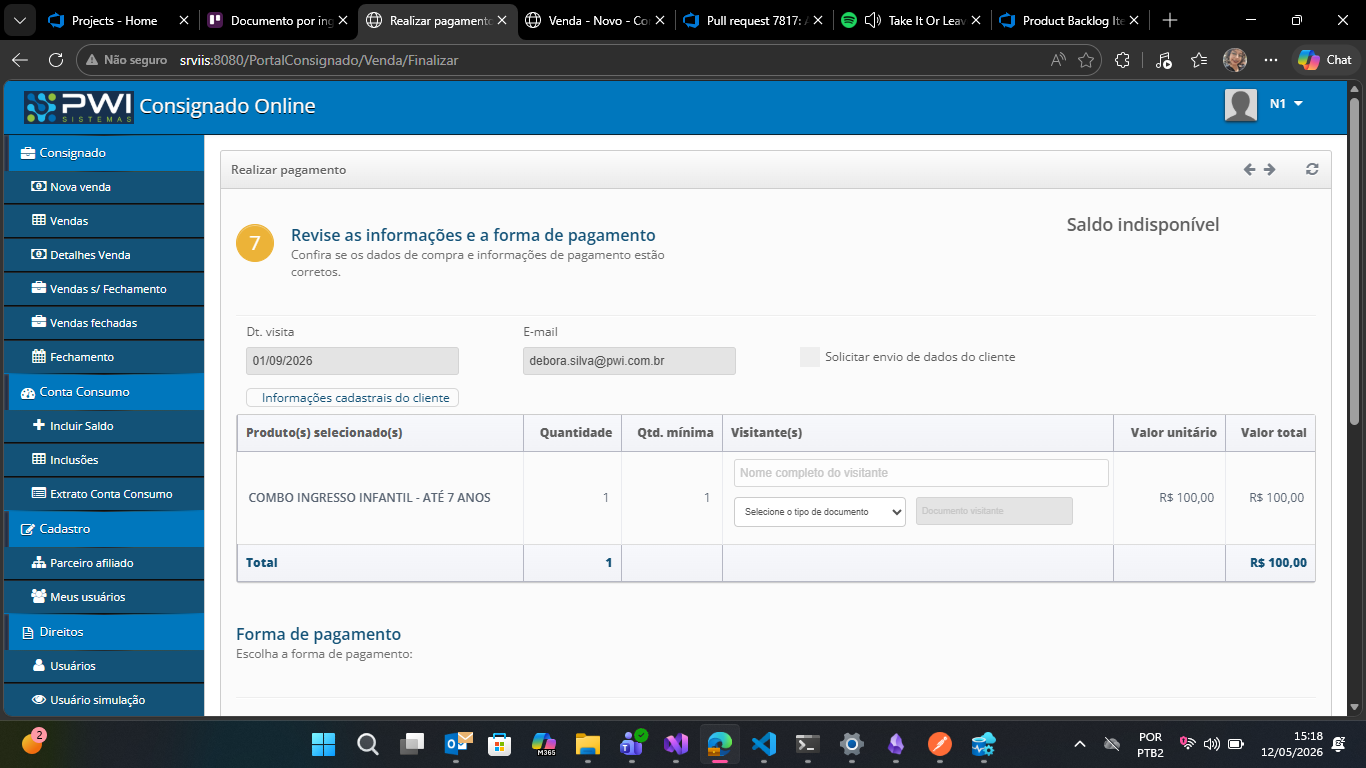The height and width of the screenshot is (768, 1366).
Task: Click inside Nome completo do visitante field
Action: [x=921, y=473]
